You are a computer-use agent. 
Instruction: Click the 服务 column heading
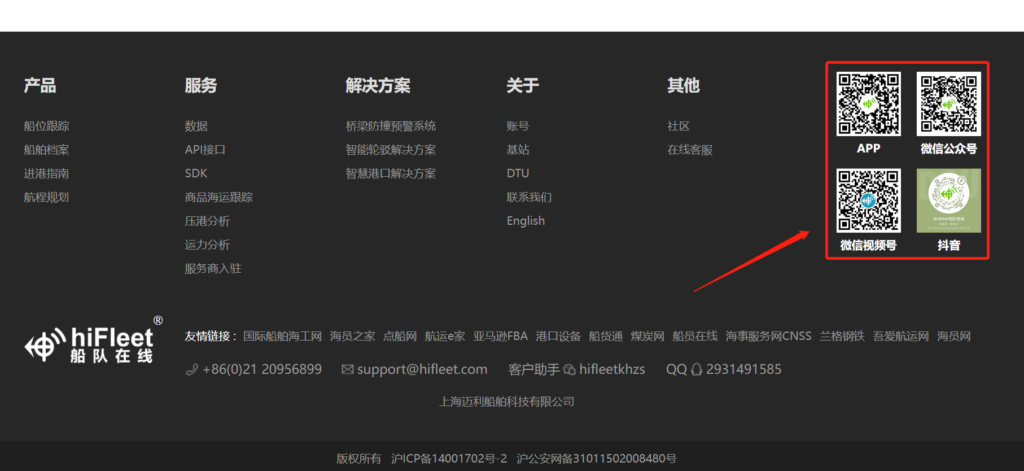point(200,86)
